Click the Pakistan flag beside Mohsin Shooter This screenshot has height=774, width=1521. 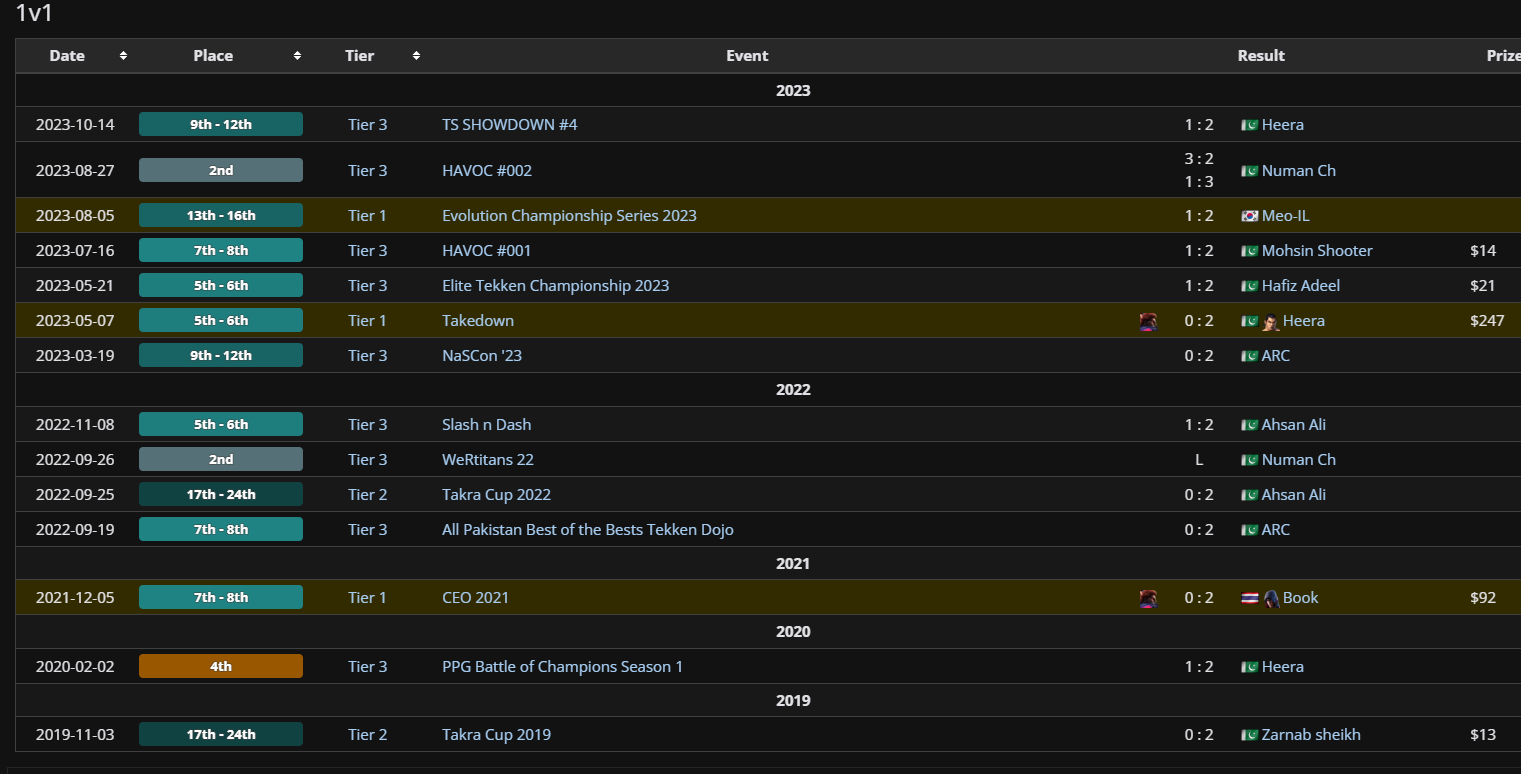click(1249, 251)
